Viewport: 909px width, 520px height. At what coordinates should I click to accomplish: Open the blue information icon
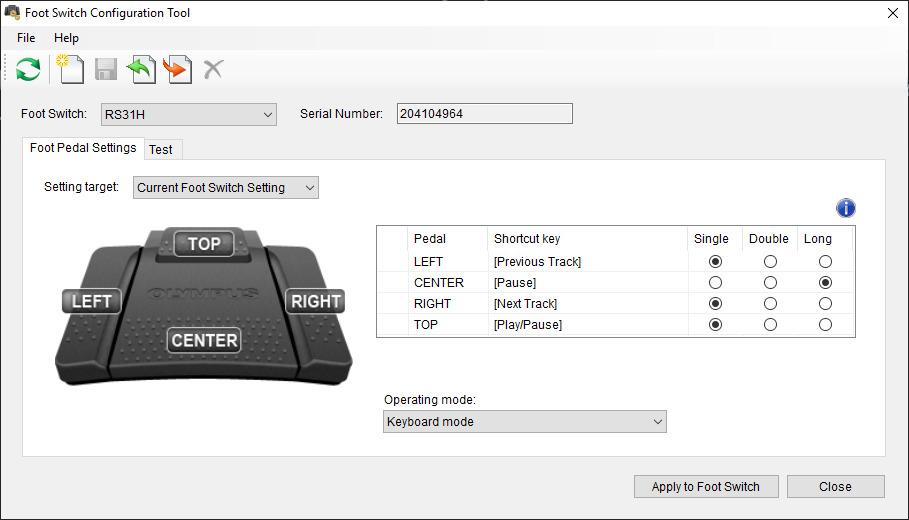coord(845,208)
